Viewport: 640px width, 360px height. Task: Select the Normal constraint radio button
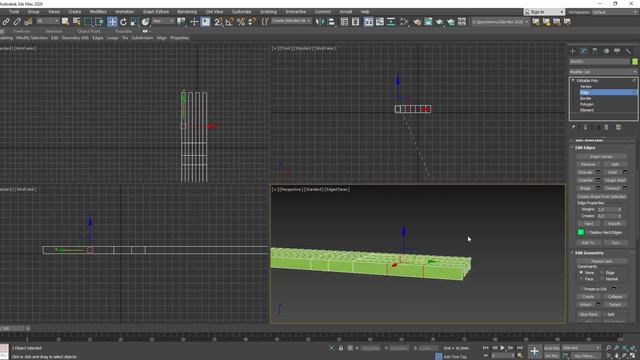coord(602,279)
